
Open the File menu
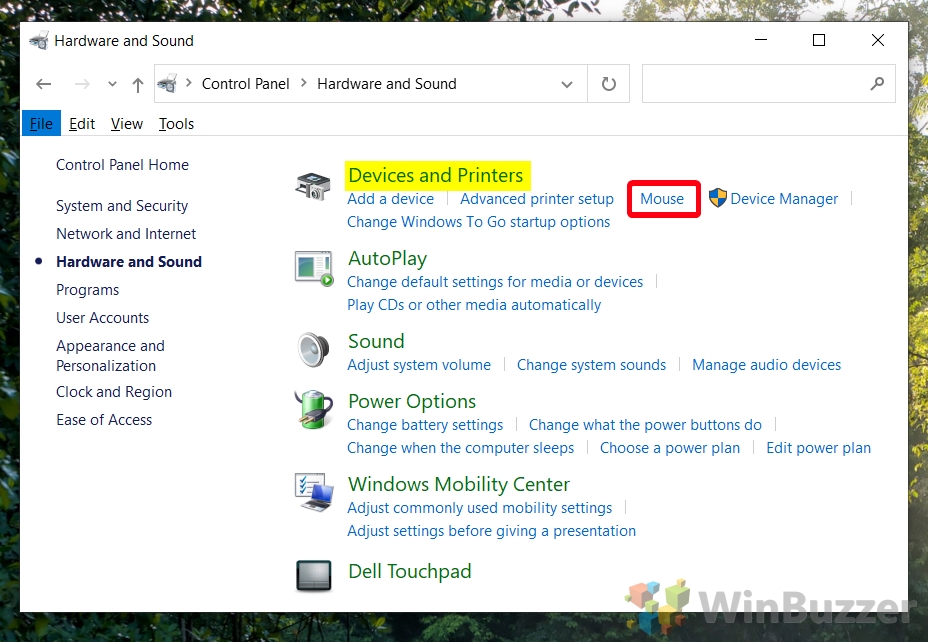coord(41,124)
